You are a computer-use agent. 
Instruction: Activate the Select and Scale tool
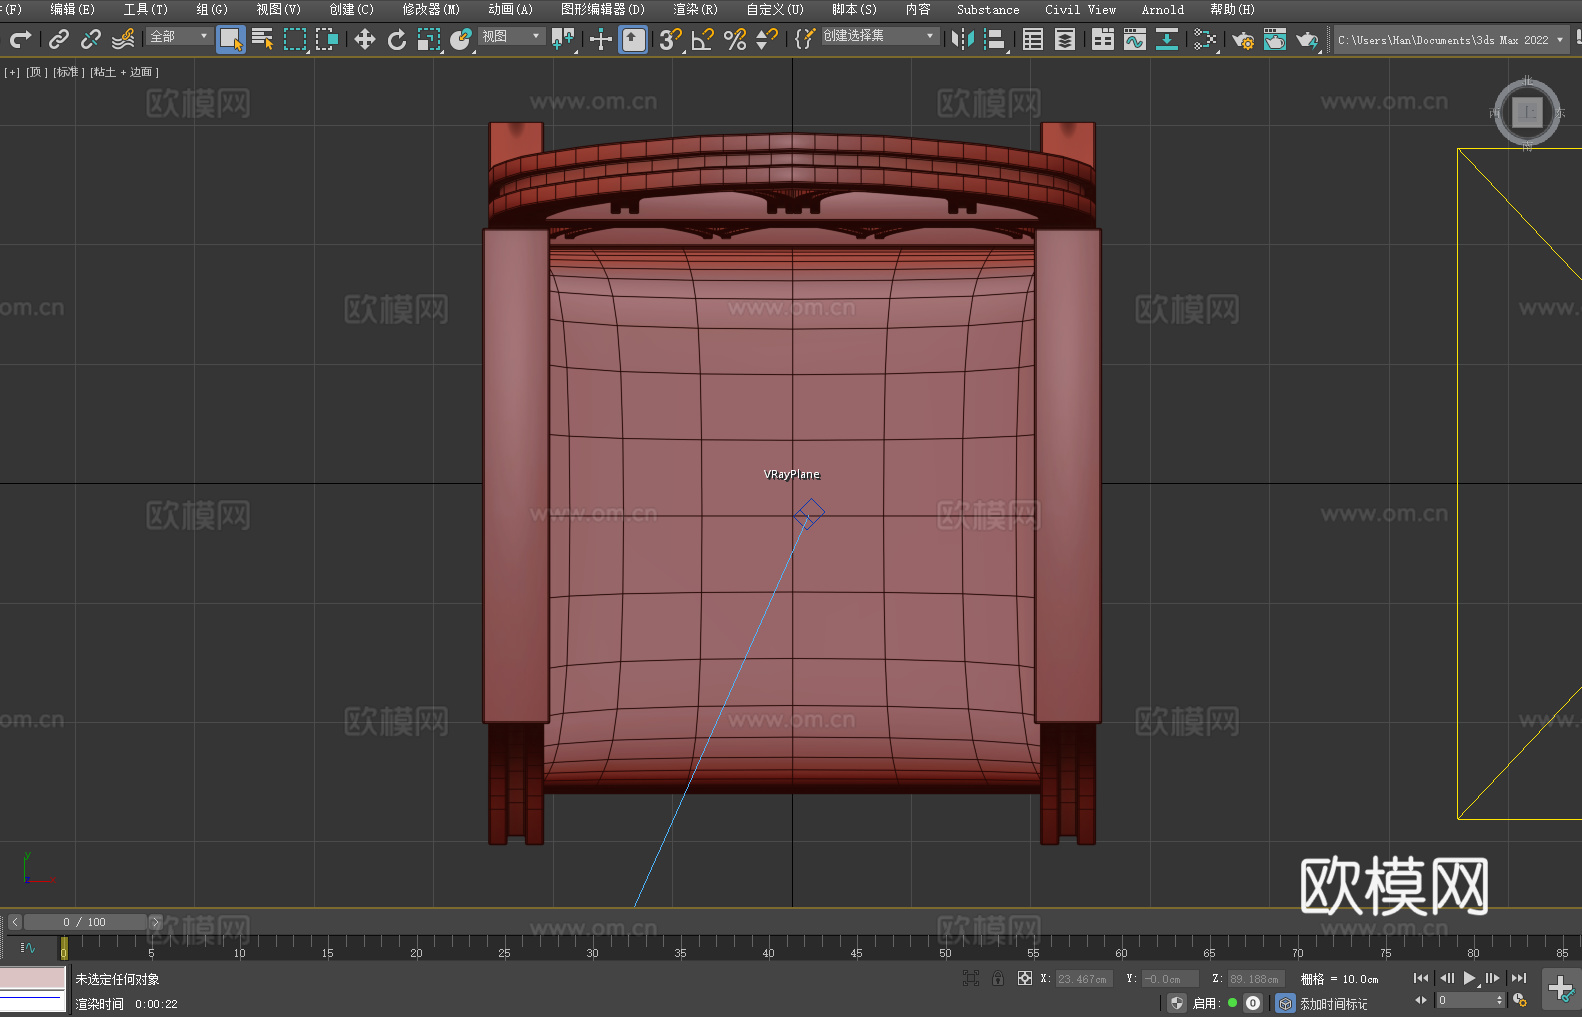coord(429,39)
